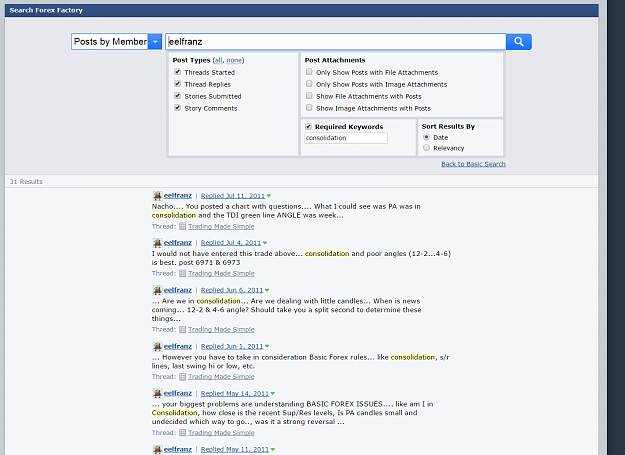This screenshot has height=455, width=625.
Task: Open eelfranz username on May 14 result
Action: pos(178,393)
